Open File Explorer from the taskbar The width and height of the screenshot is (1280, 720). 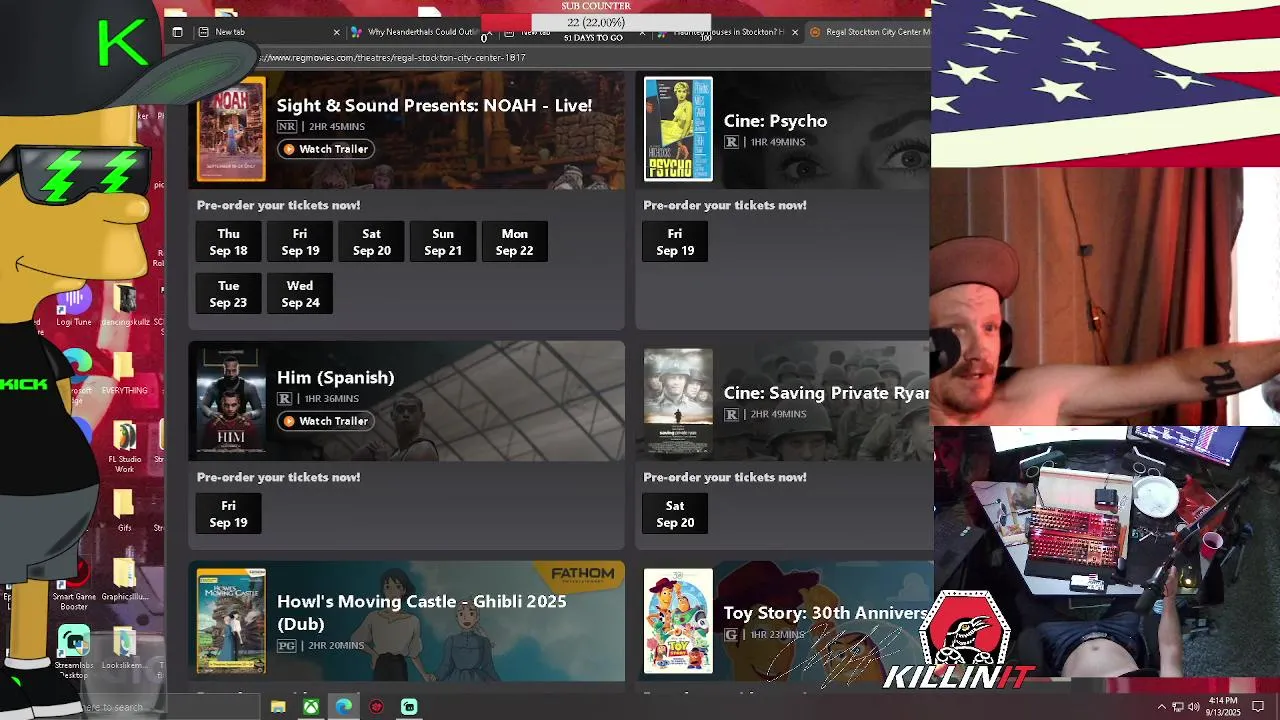[278, 707]
